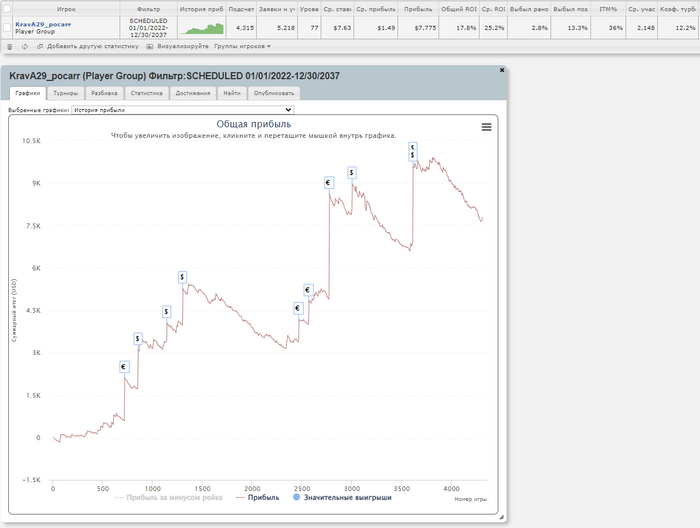The width and height of the screenshot is (700, 528).
Task: Toggle the 'Прибыль' legend series
Action: 258,497
